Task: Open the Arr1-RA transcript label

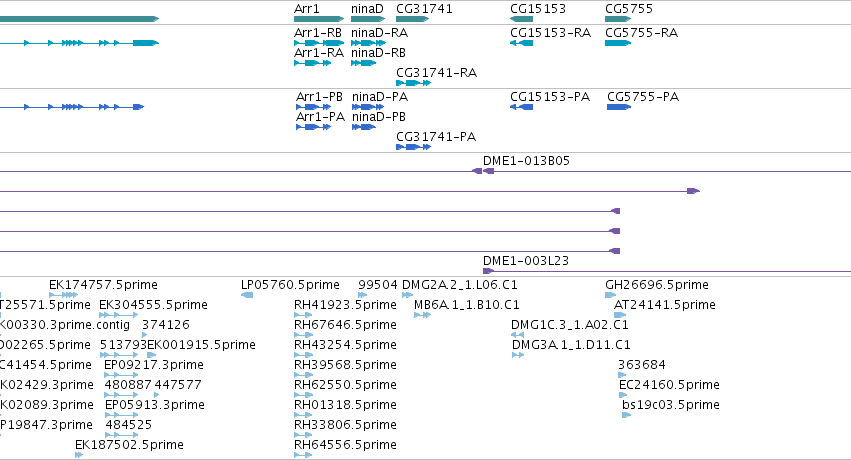Action: [x=319, y=53]
